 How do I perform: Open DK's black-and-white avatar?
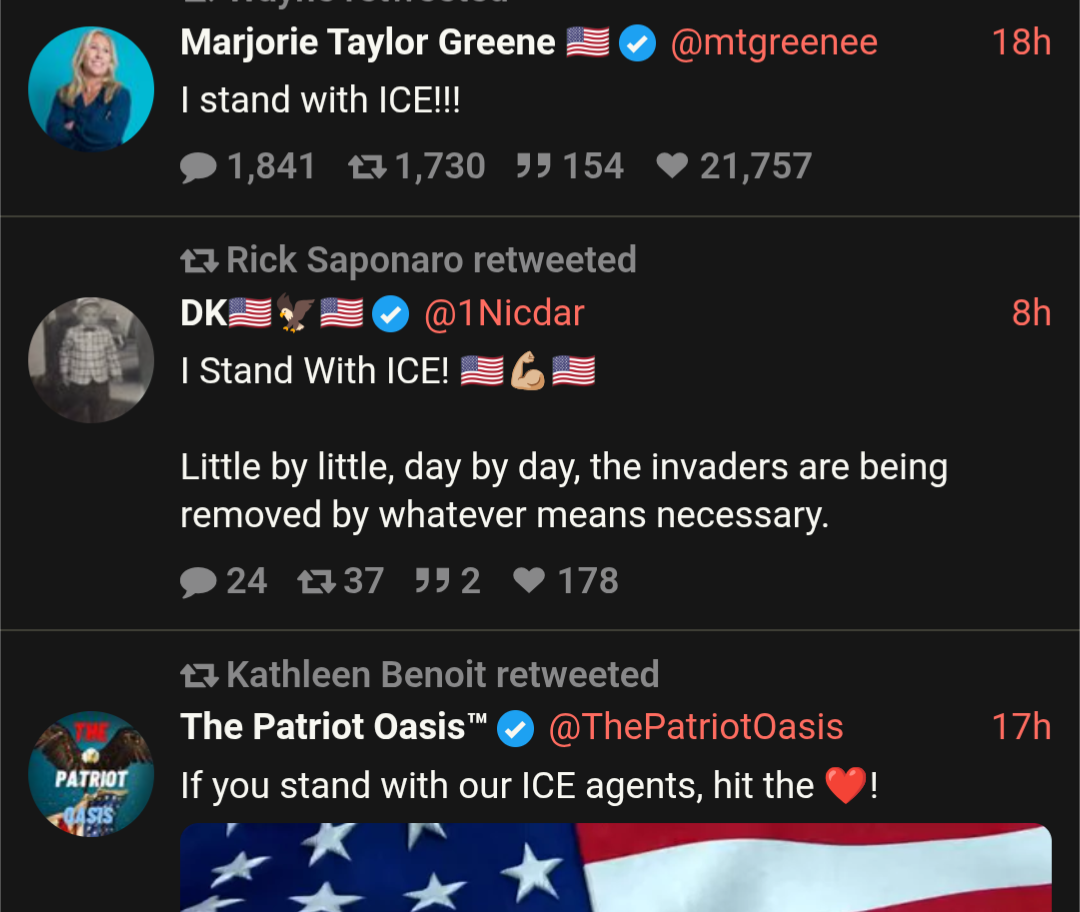tap(91, 360)
